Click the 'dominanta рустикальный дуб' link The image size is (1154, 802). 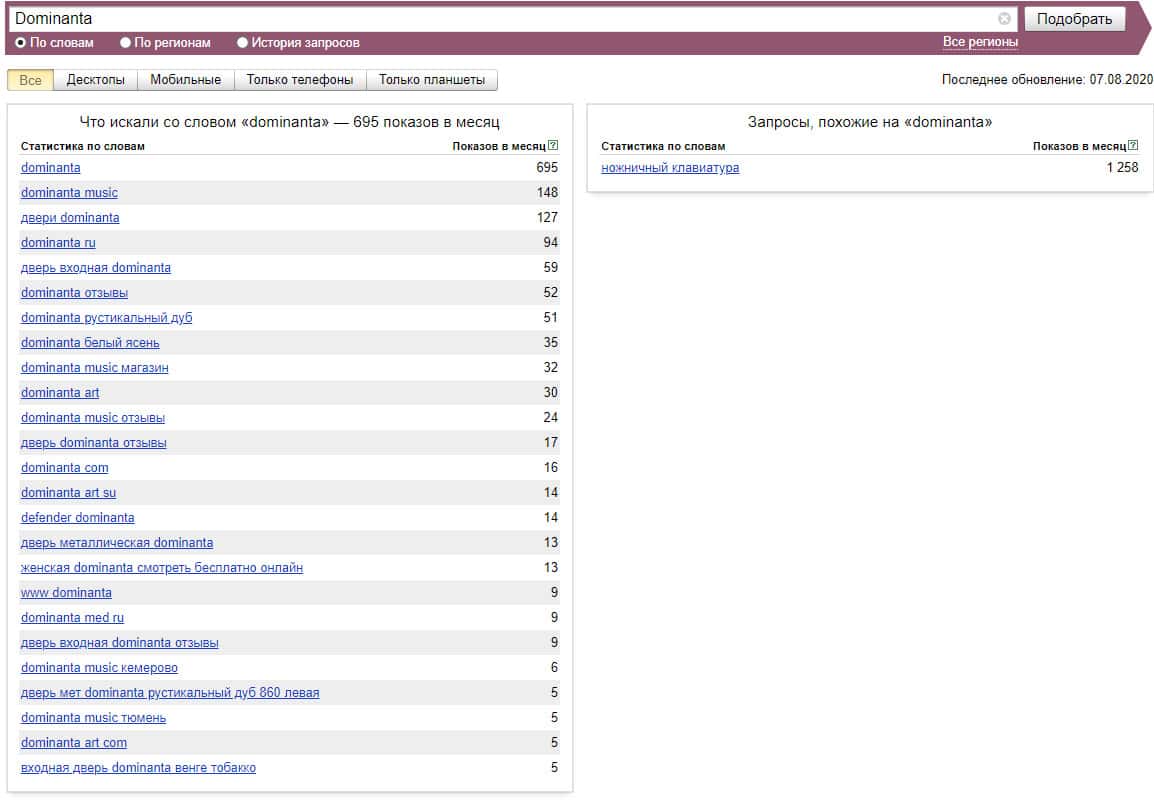coord(106,318)
